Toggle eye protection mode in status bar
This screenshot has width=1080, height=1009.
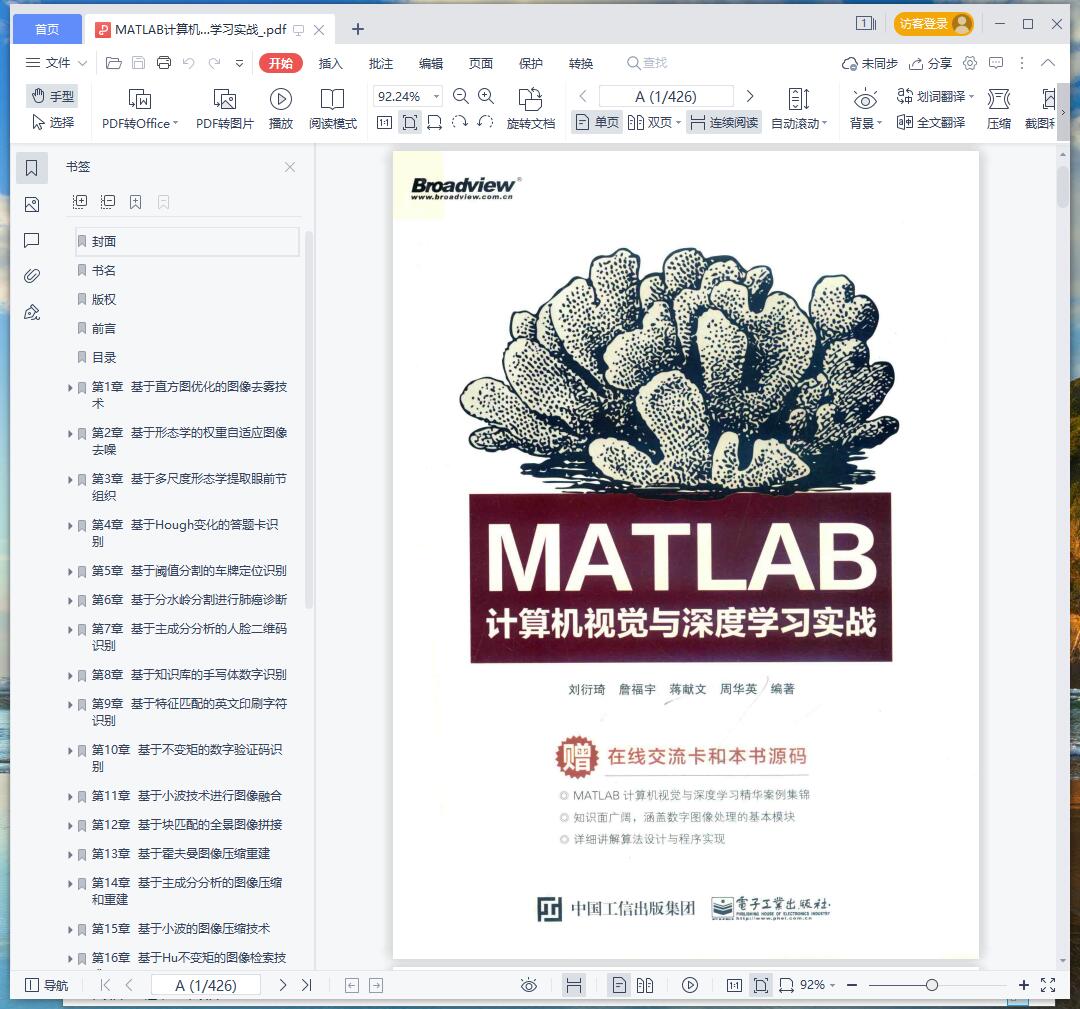point(528,985)
